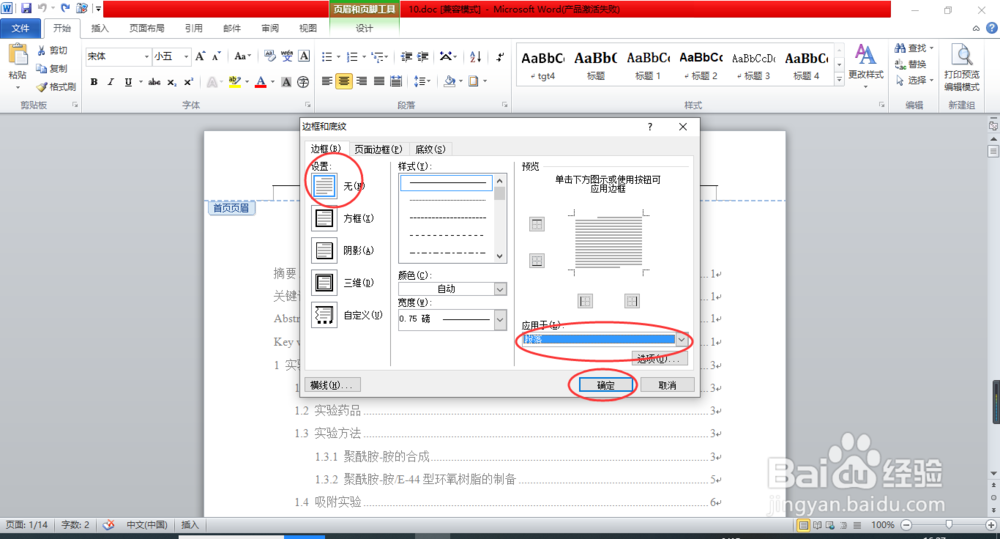Toggle left border button in preview
The image size is (1000, 539).
click(585, 301)
